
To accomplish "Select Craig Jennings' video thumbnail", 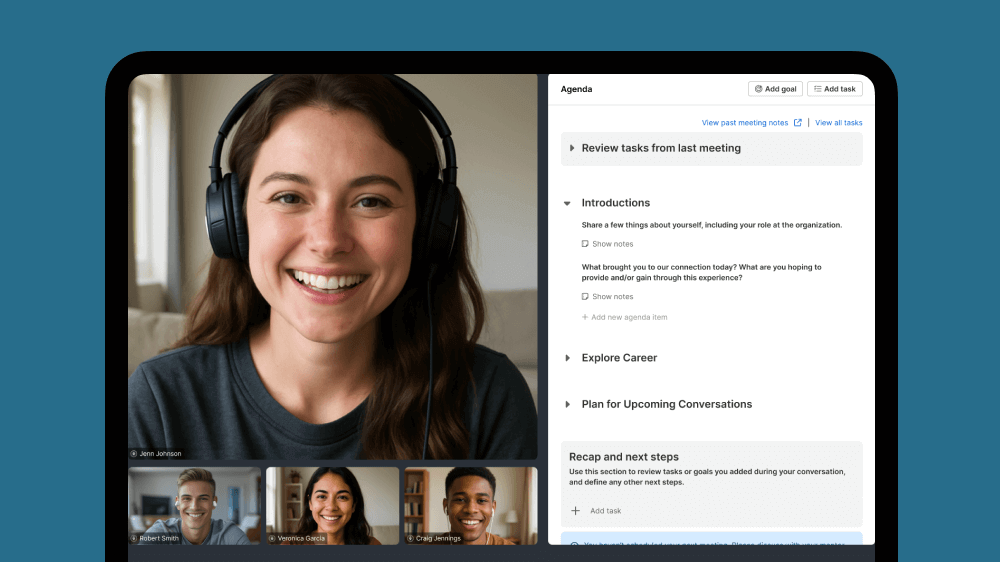I will coord(471,506).
